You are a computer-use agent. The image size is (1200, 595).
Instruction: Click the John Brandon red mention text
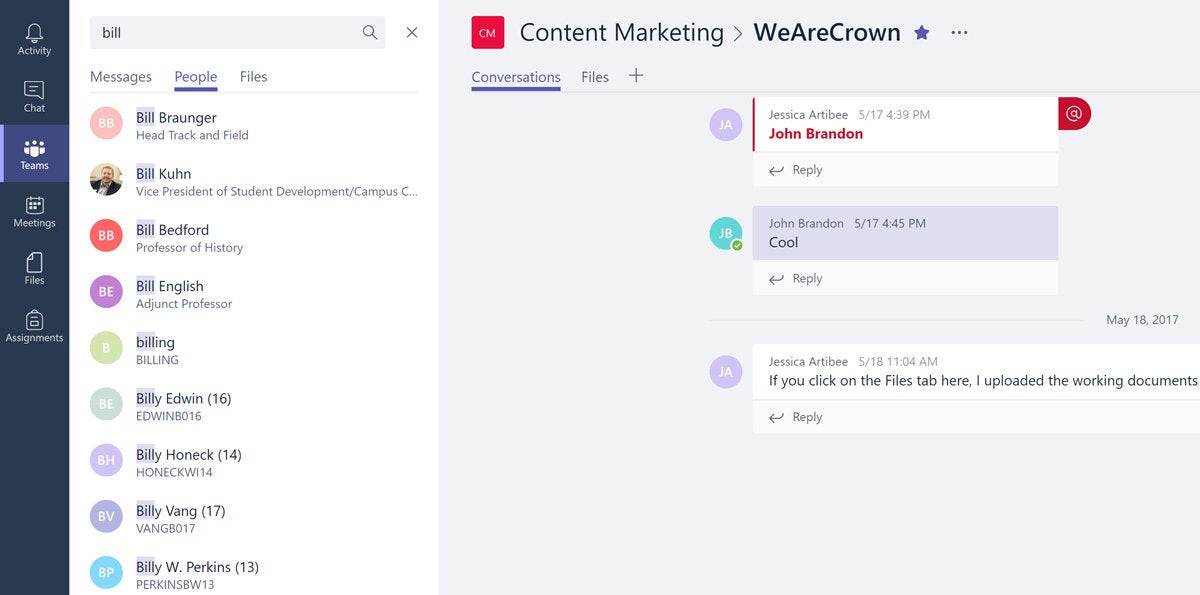[816, 134]
